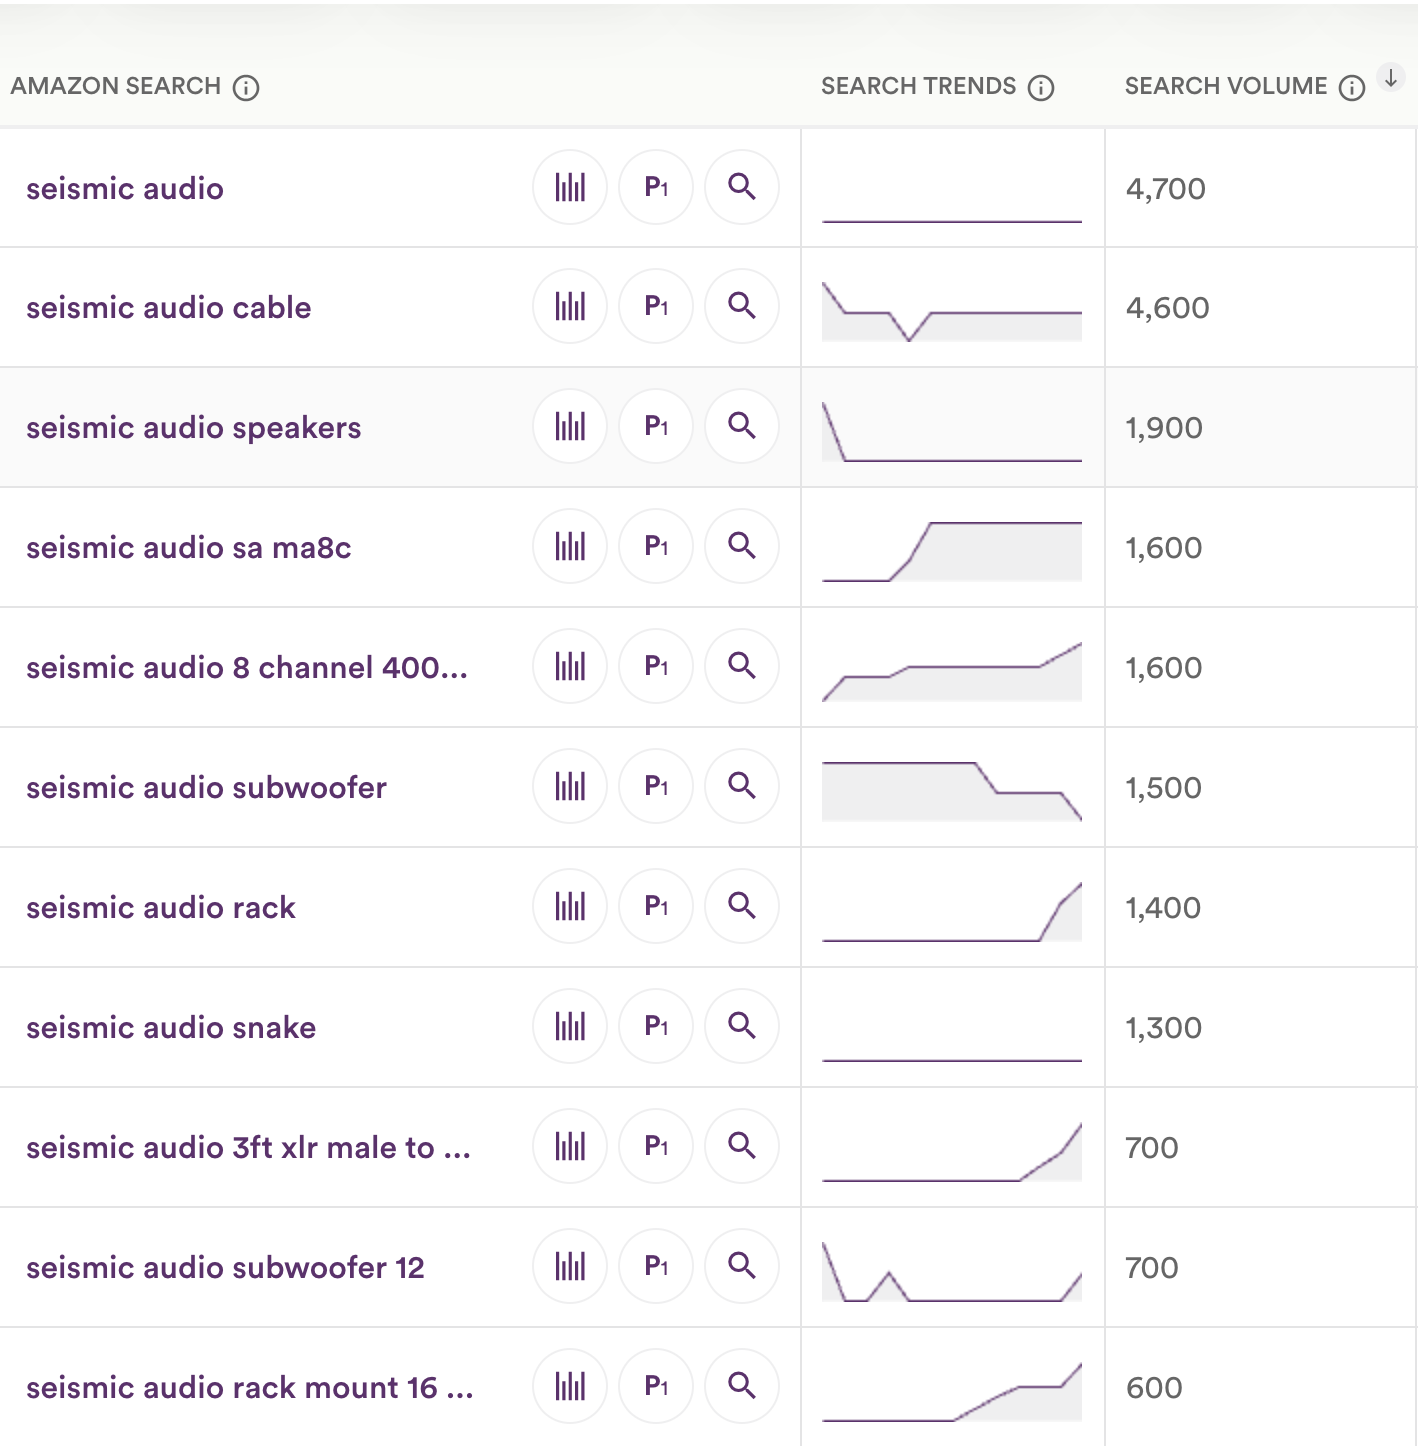Open bar chart icon for 3ft xlr male row
Viewport: 1418px width, 1446px height.
(x=570, y=1146)
